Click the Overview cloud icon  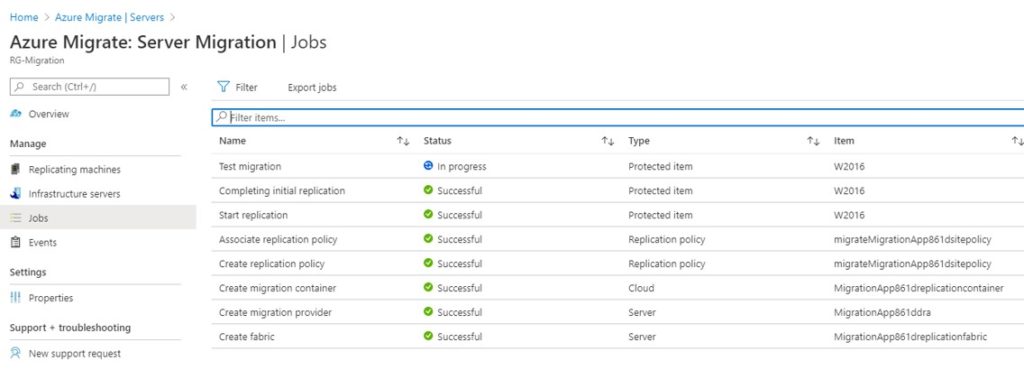[16, 114]
